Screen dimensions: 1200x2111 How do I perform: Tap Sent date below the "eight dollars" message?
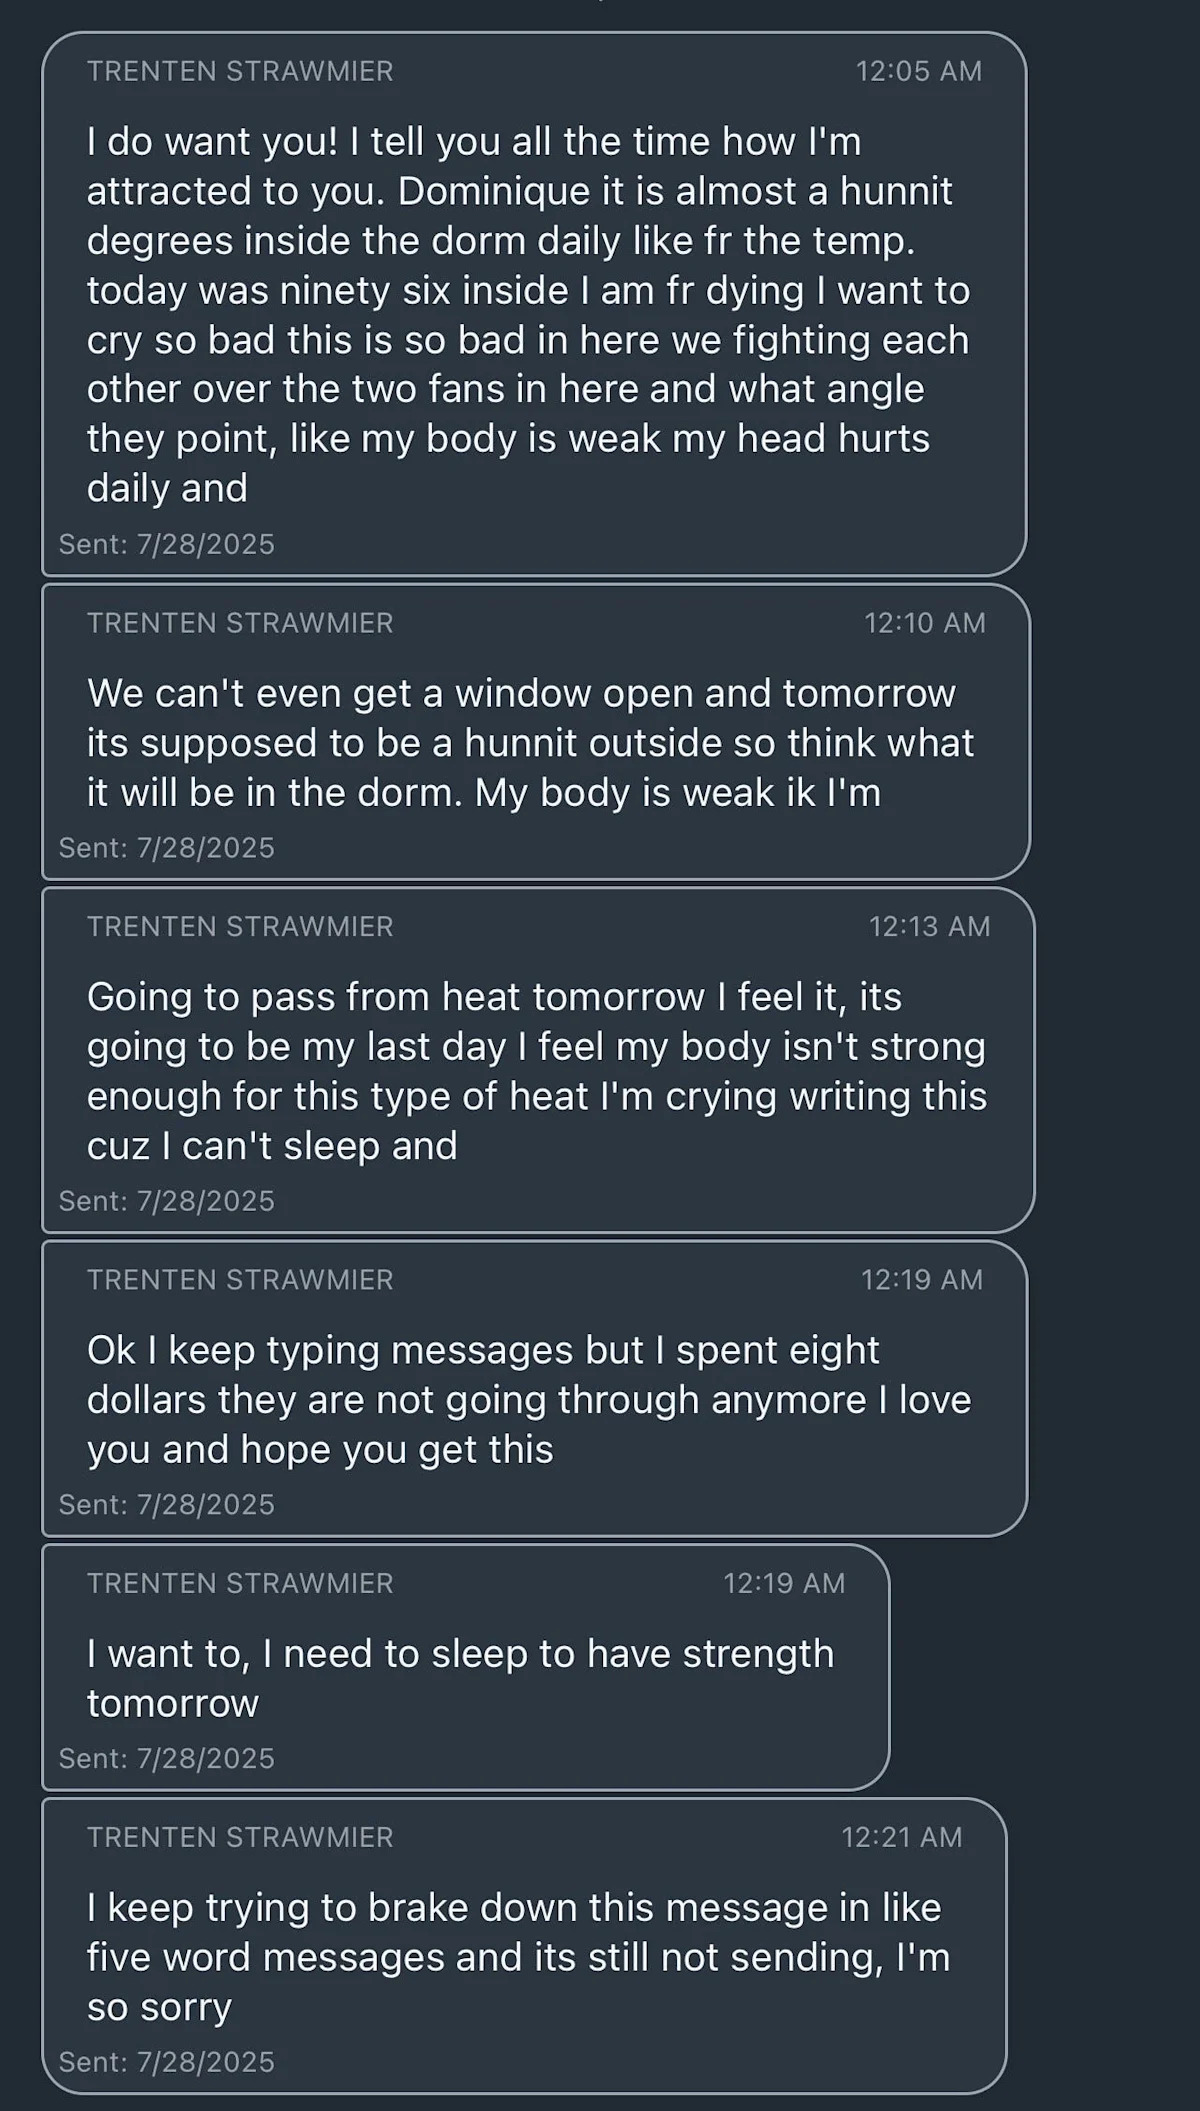coord(166,1504)
